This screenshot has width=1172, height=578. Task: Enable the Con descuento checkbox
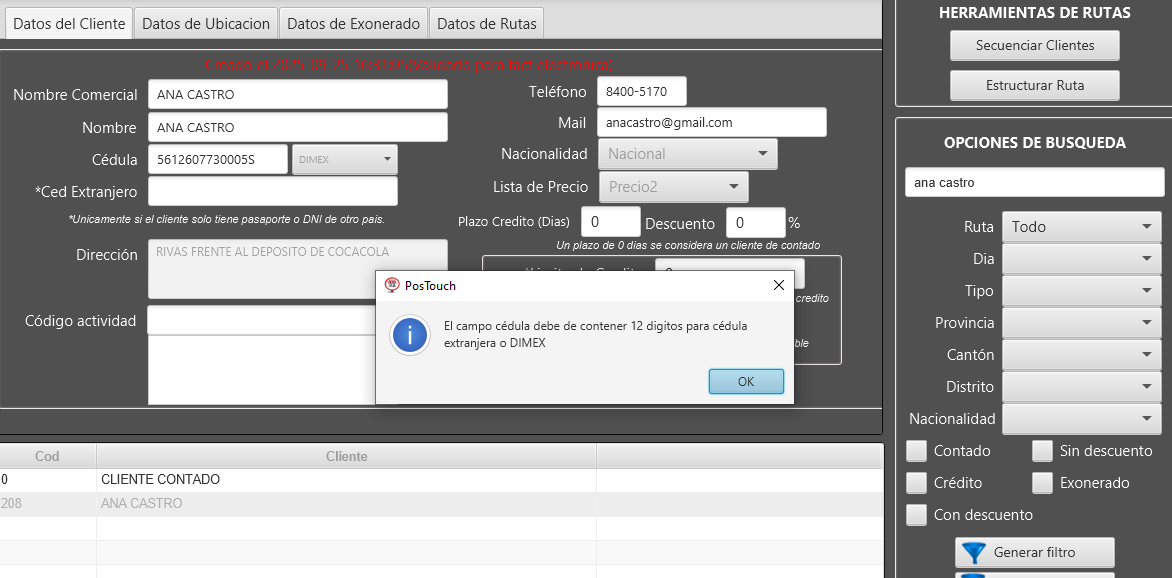[916, 515]
